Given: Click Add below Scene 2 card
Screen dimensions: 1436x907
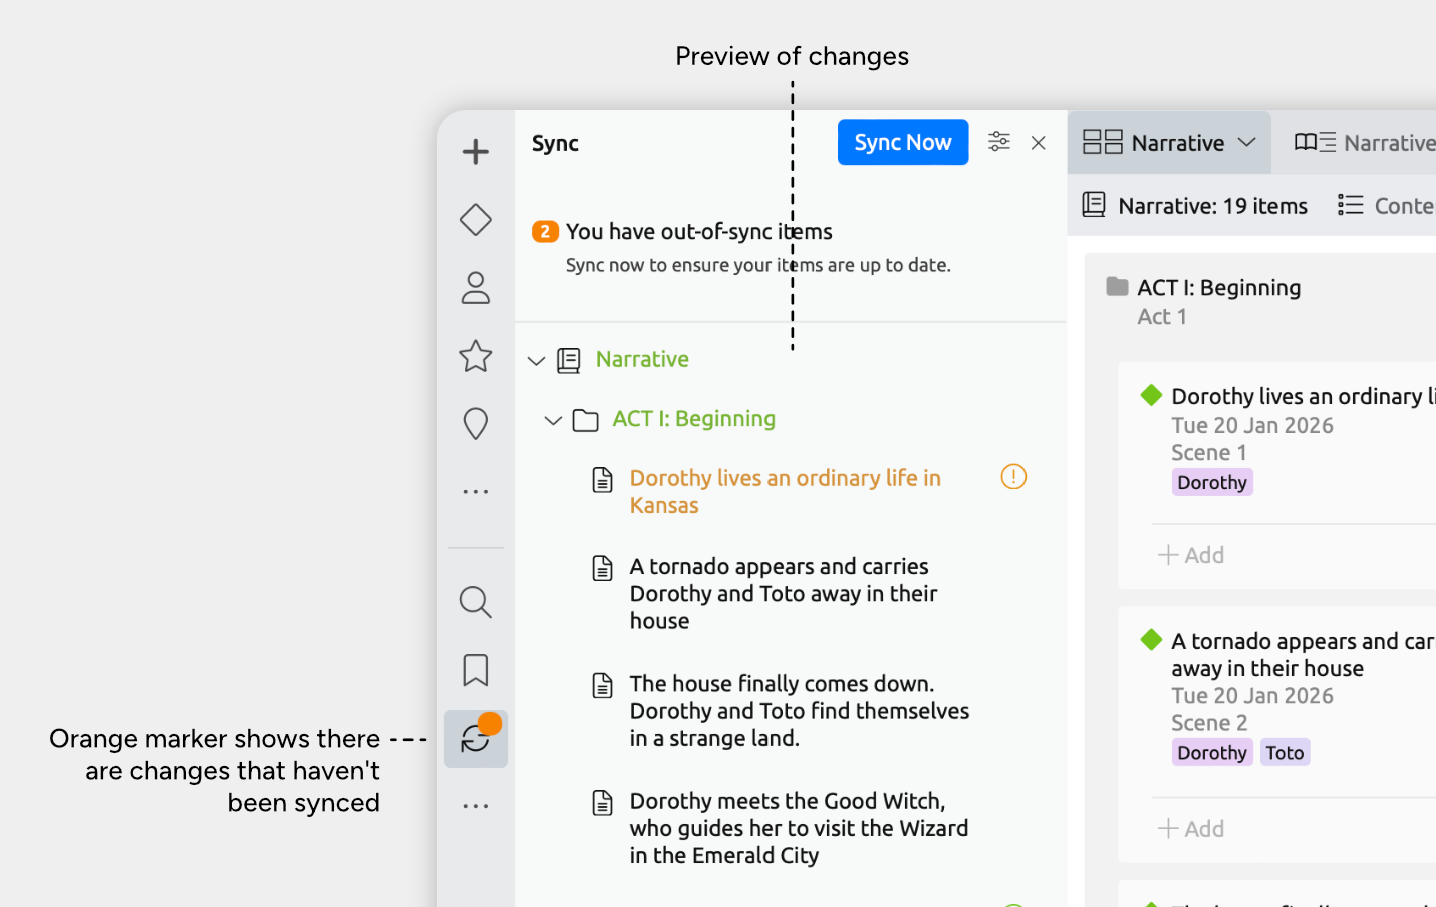Looking at the screenshot, I should coord(1191,829).
